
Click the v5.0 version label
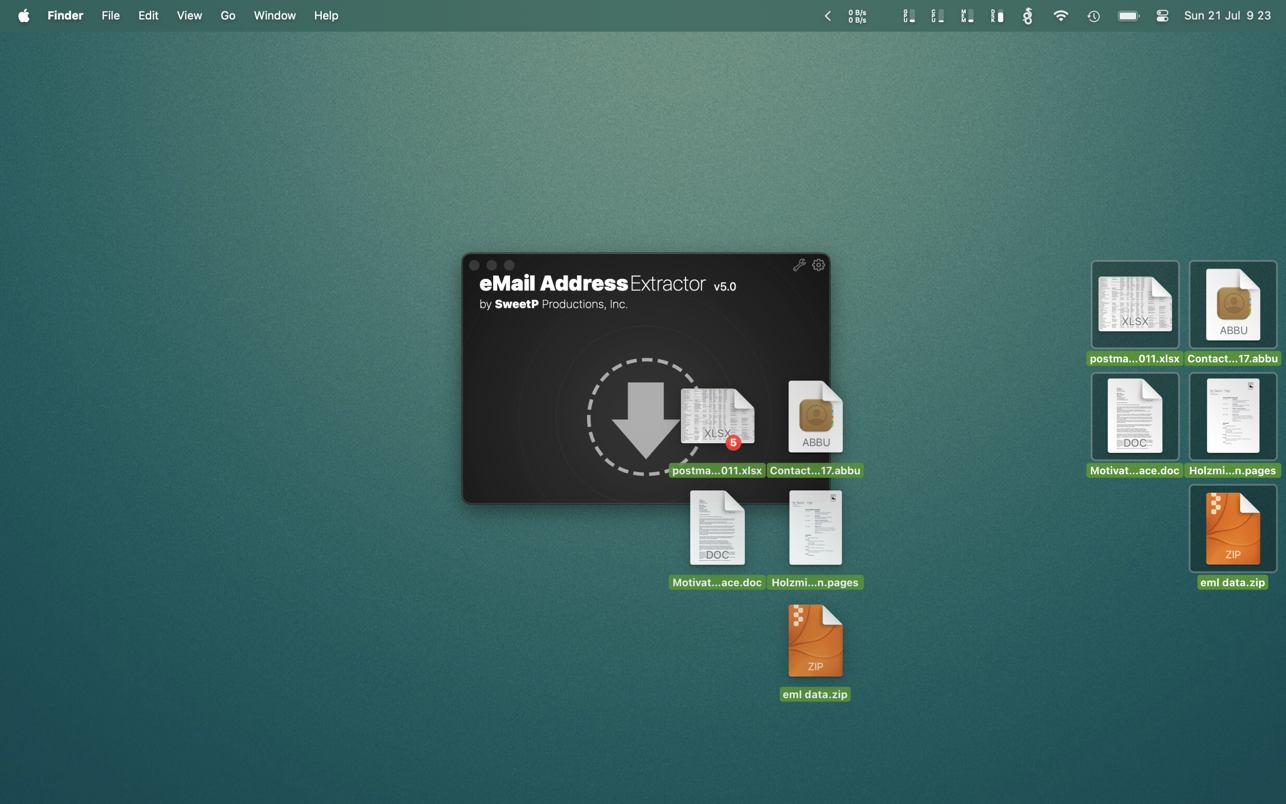[725, 286]
